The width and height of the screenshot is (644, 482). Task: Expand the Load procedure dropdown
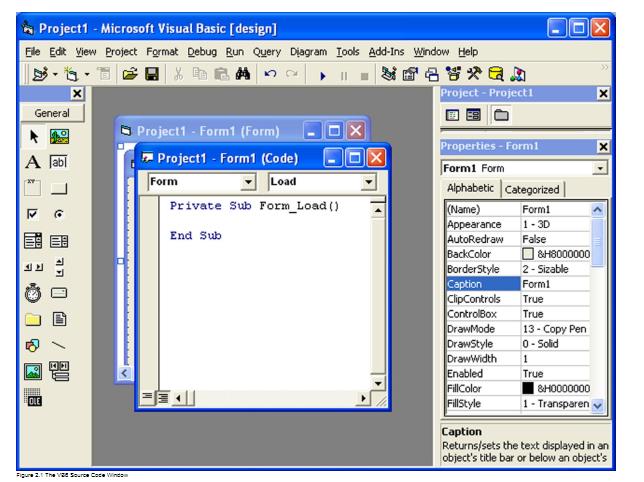click(369, 181)
